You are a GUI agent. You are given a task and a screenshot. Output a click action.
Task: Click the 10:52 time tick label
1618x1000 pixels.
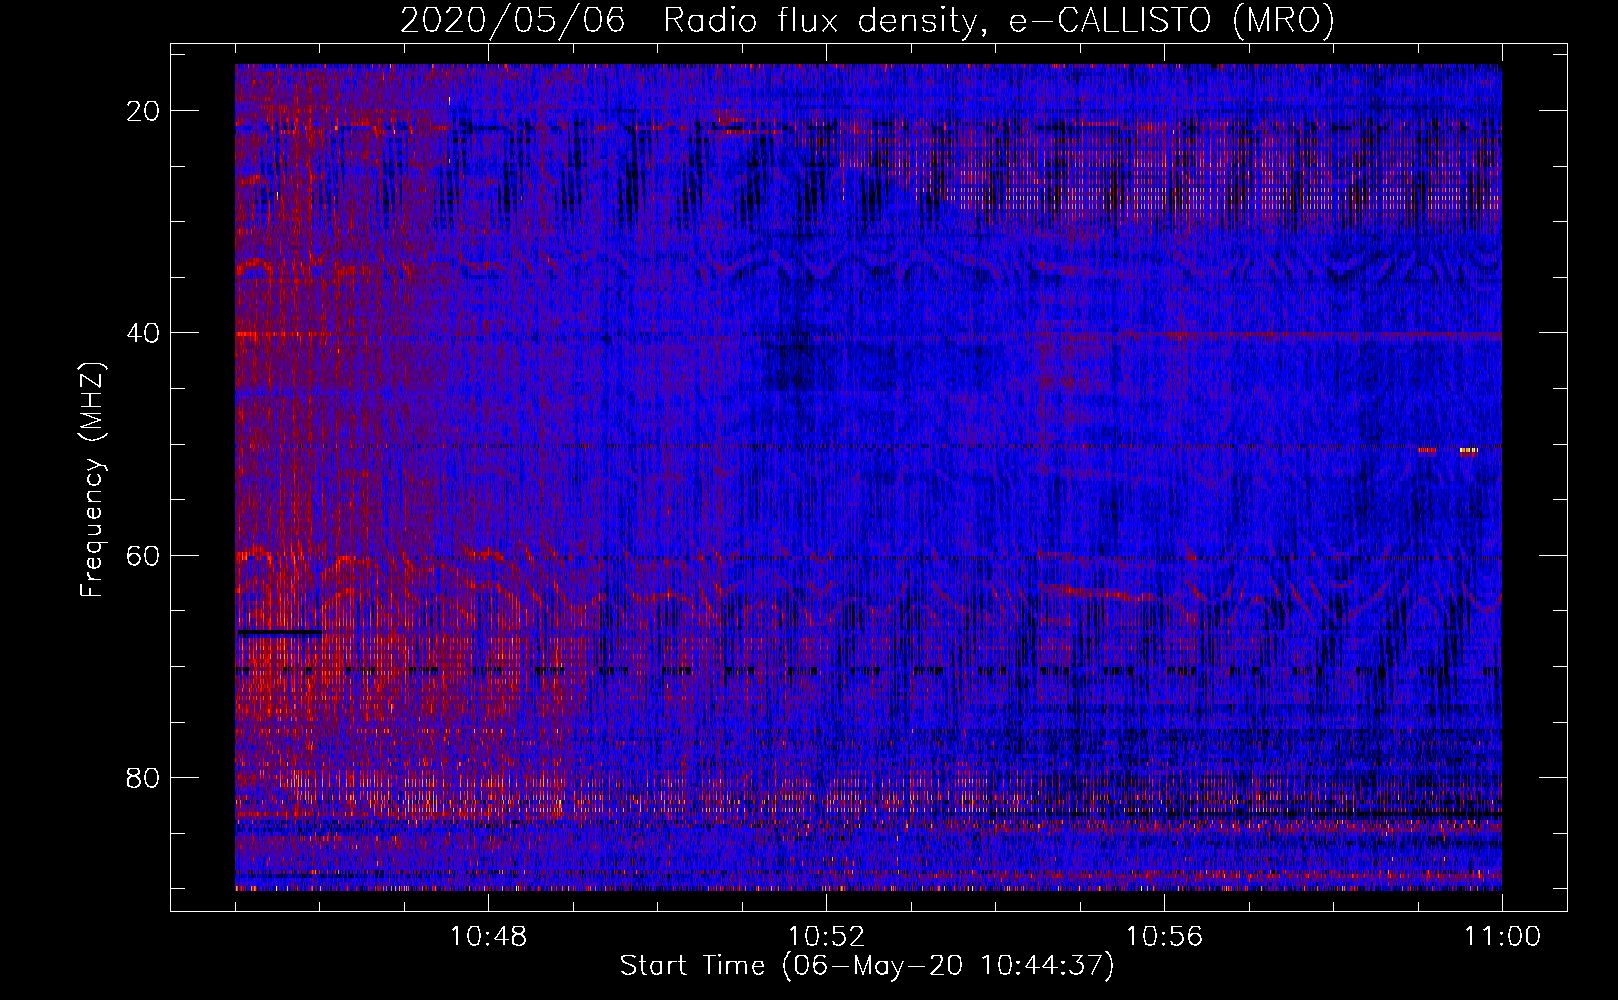[x=826, y=937]
